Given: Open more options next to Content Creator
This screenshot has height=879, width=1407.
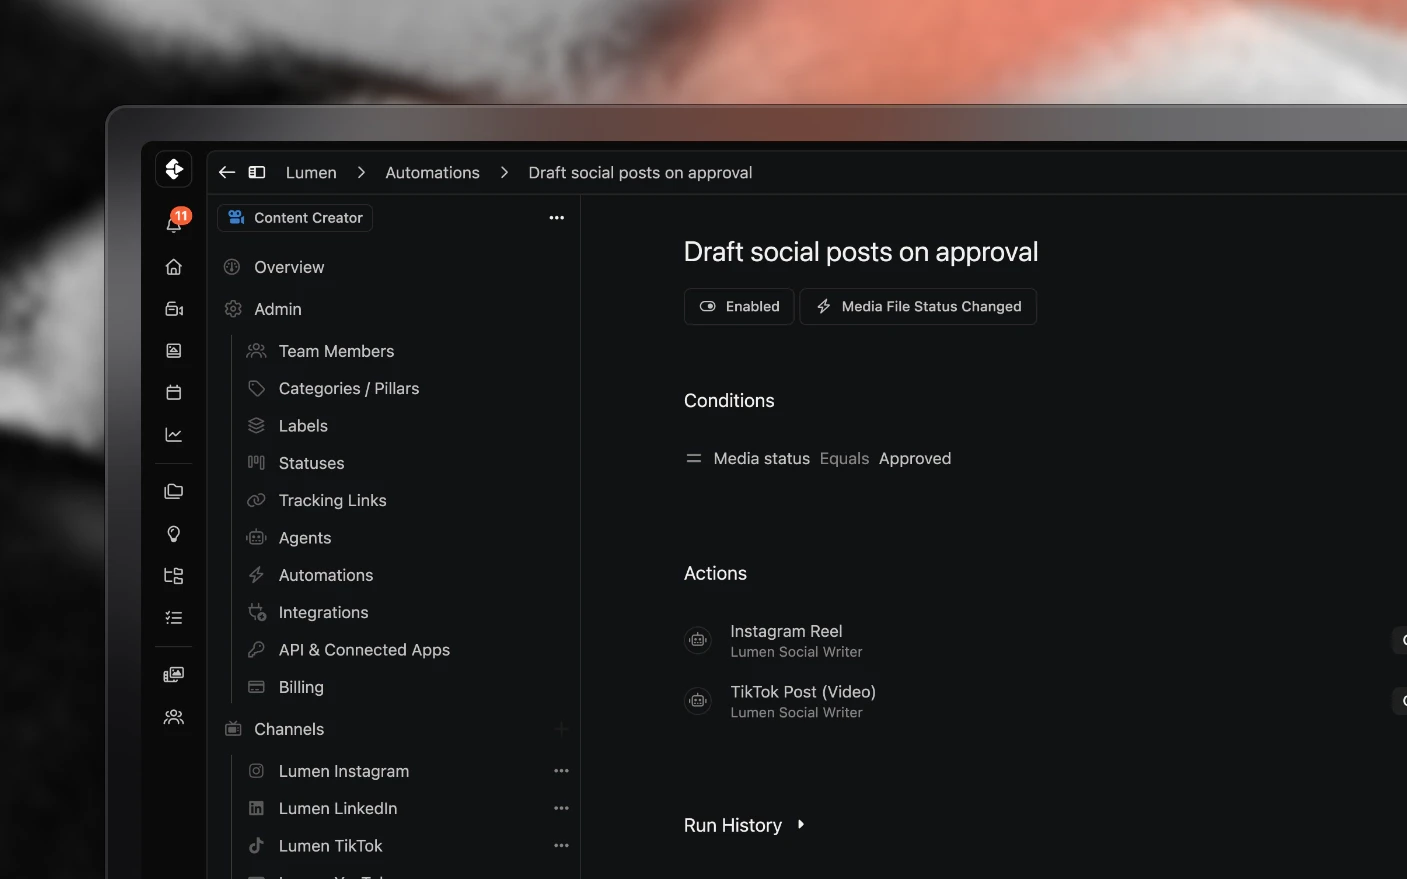Looking at the screenshot, I should pos(557,218).
